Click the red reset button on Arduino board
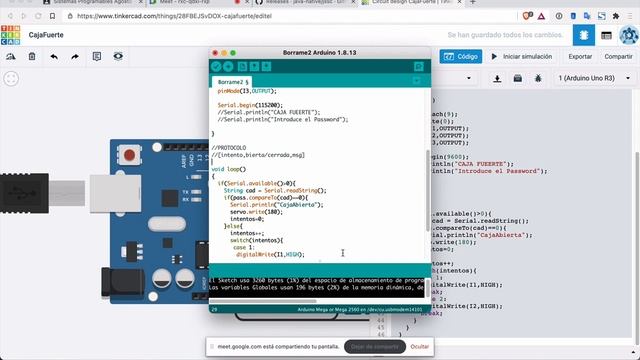The width and height of the screenshot is (640, 360). (129, 155)
